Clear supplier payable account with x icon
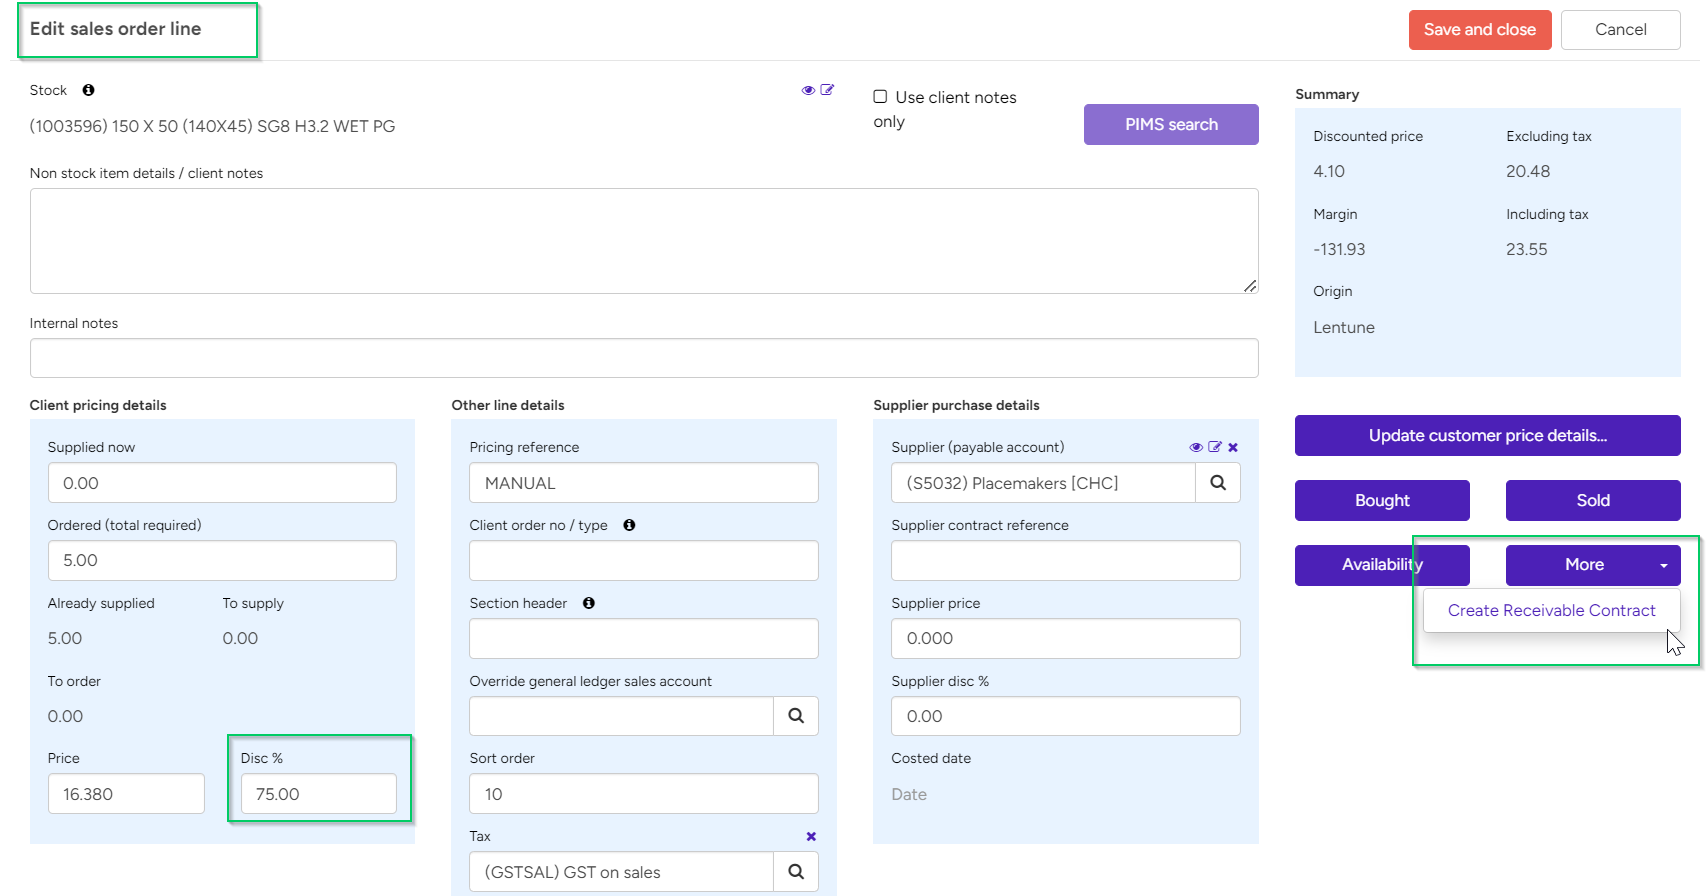 (1233, 447)
